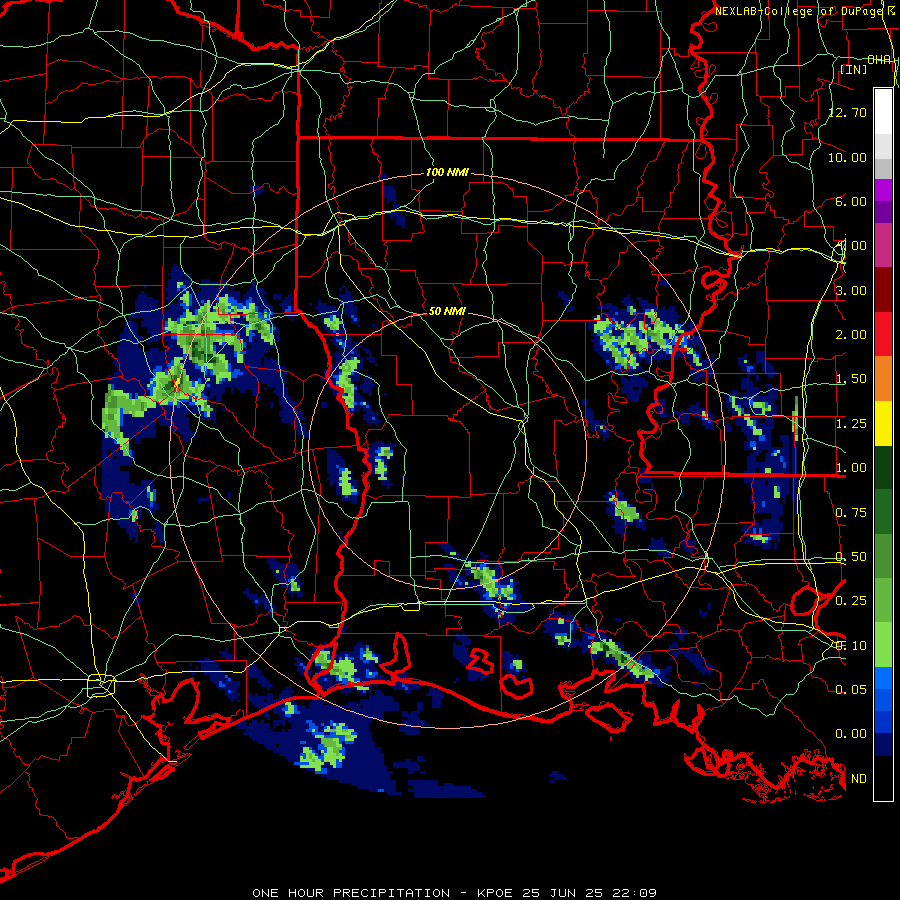Click the yellow swatch in the precipitation legend
The image size is (900, 900).
(x=883, y=423)
